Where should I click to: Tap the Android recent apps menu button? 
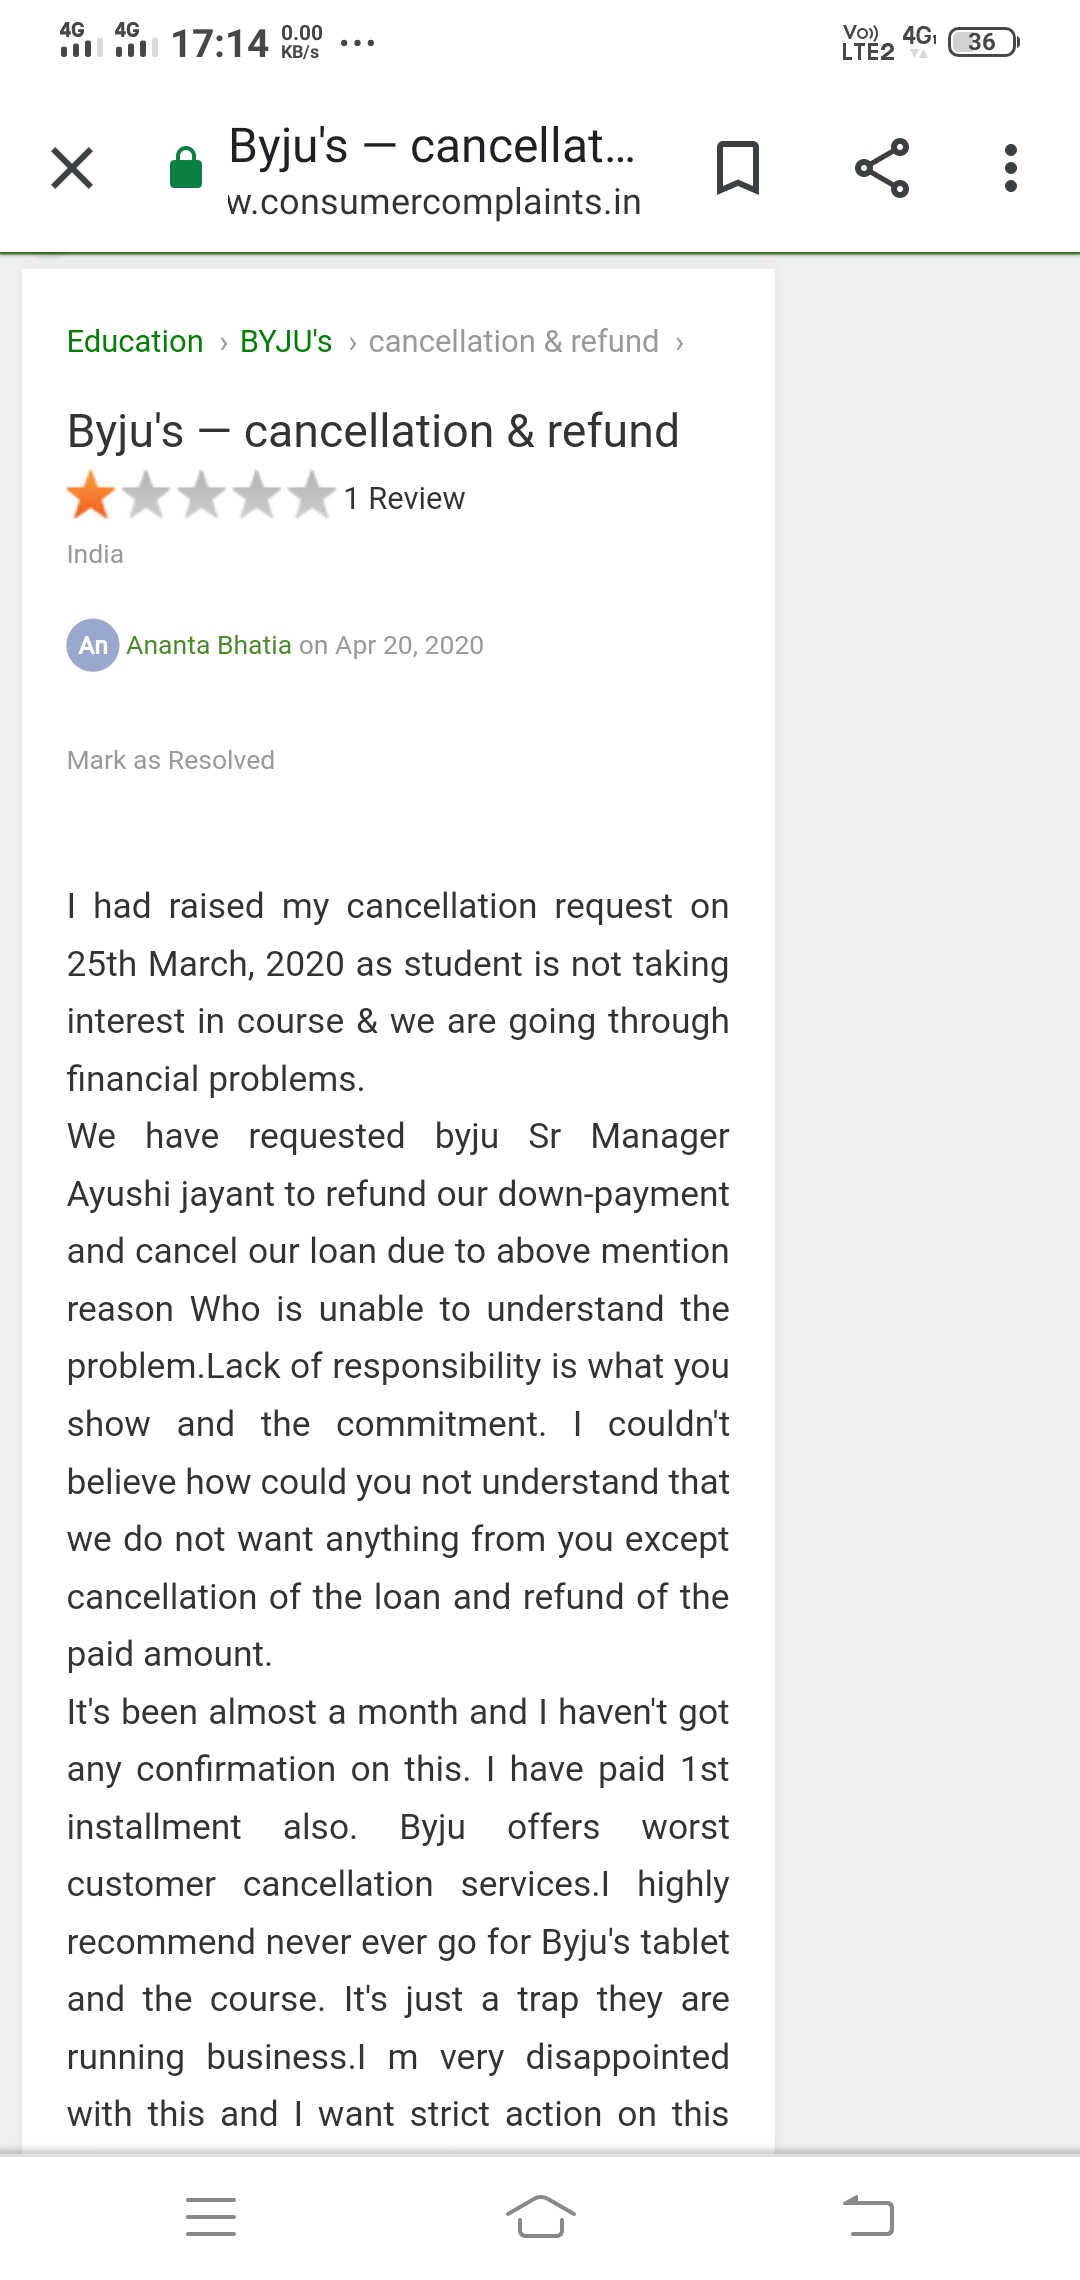211,2216
